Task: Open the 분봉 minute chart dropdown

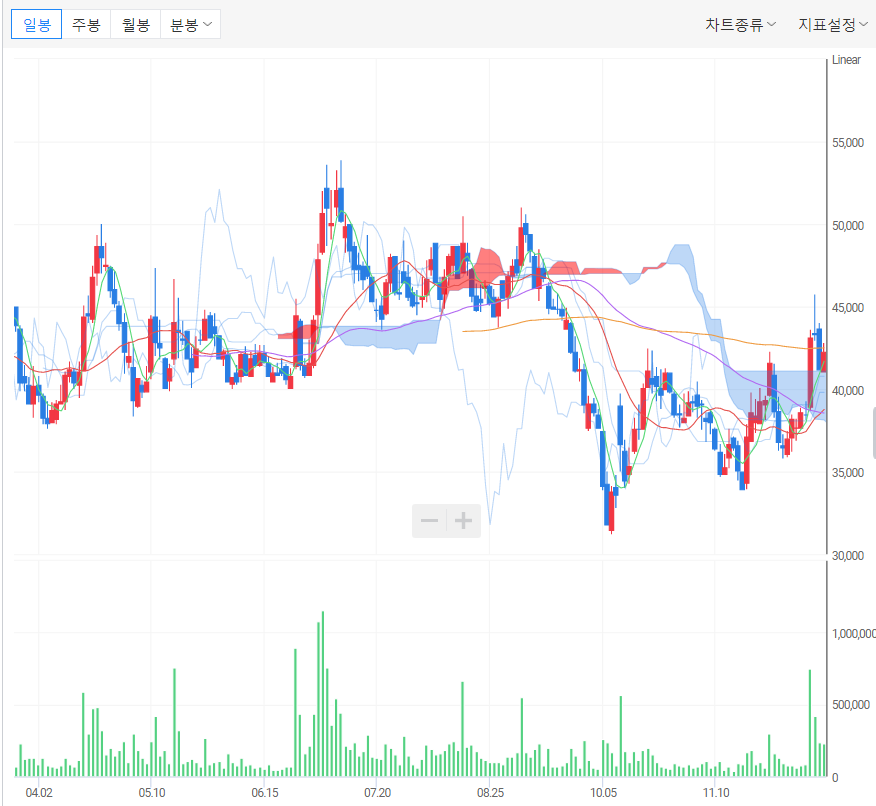Action: pyautogui.click(x=191, y=25)
